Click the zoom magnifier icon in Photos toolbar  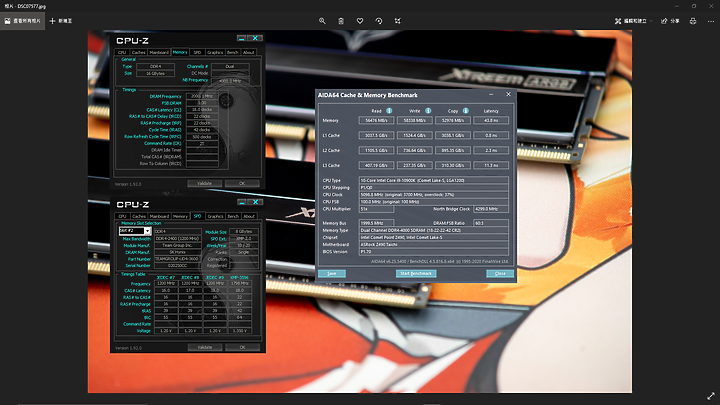(322, 21)
